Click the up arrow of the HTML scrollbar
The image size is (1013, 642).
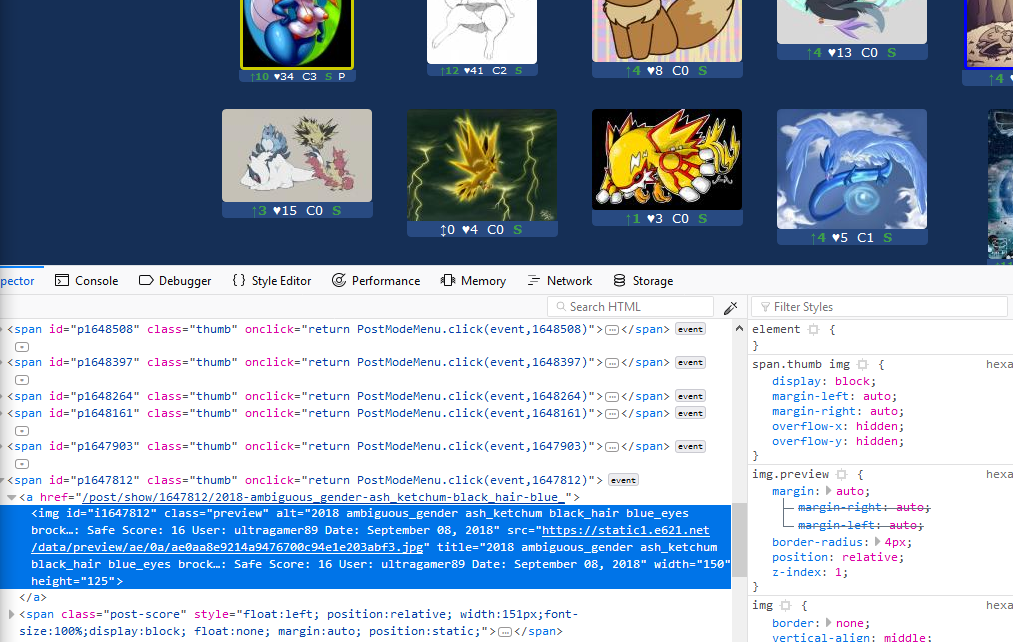tap(739, 329)
